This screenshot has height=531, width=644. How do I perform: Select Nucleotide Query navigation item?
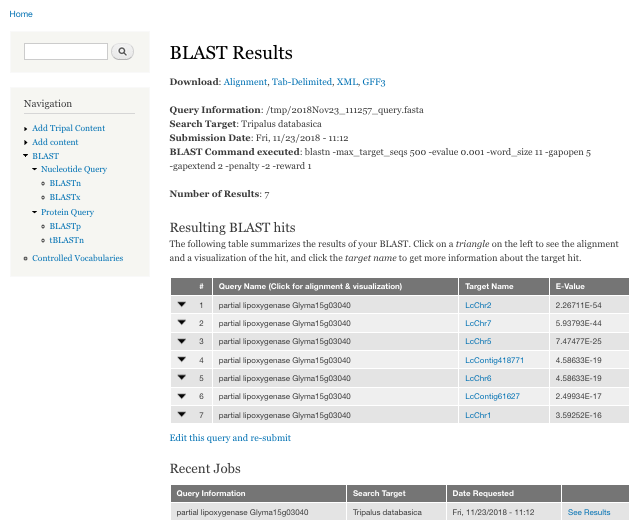coord(74,169)
